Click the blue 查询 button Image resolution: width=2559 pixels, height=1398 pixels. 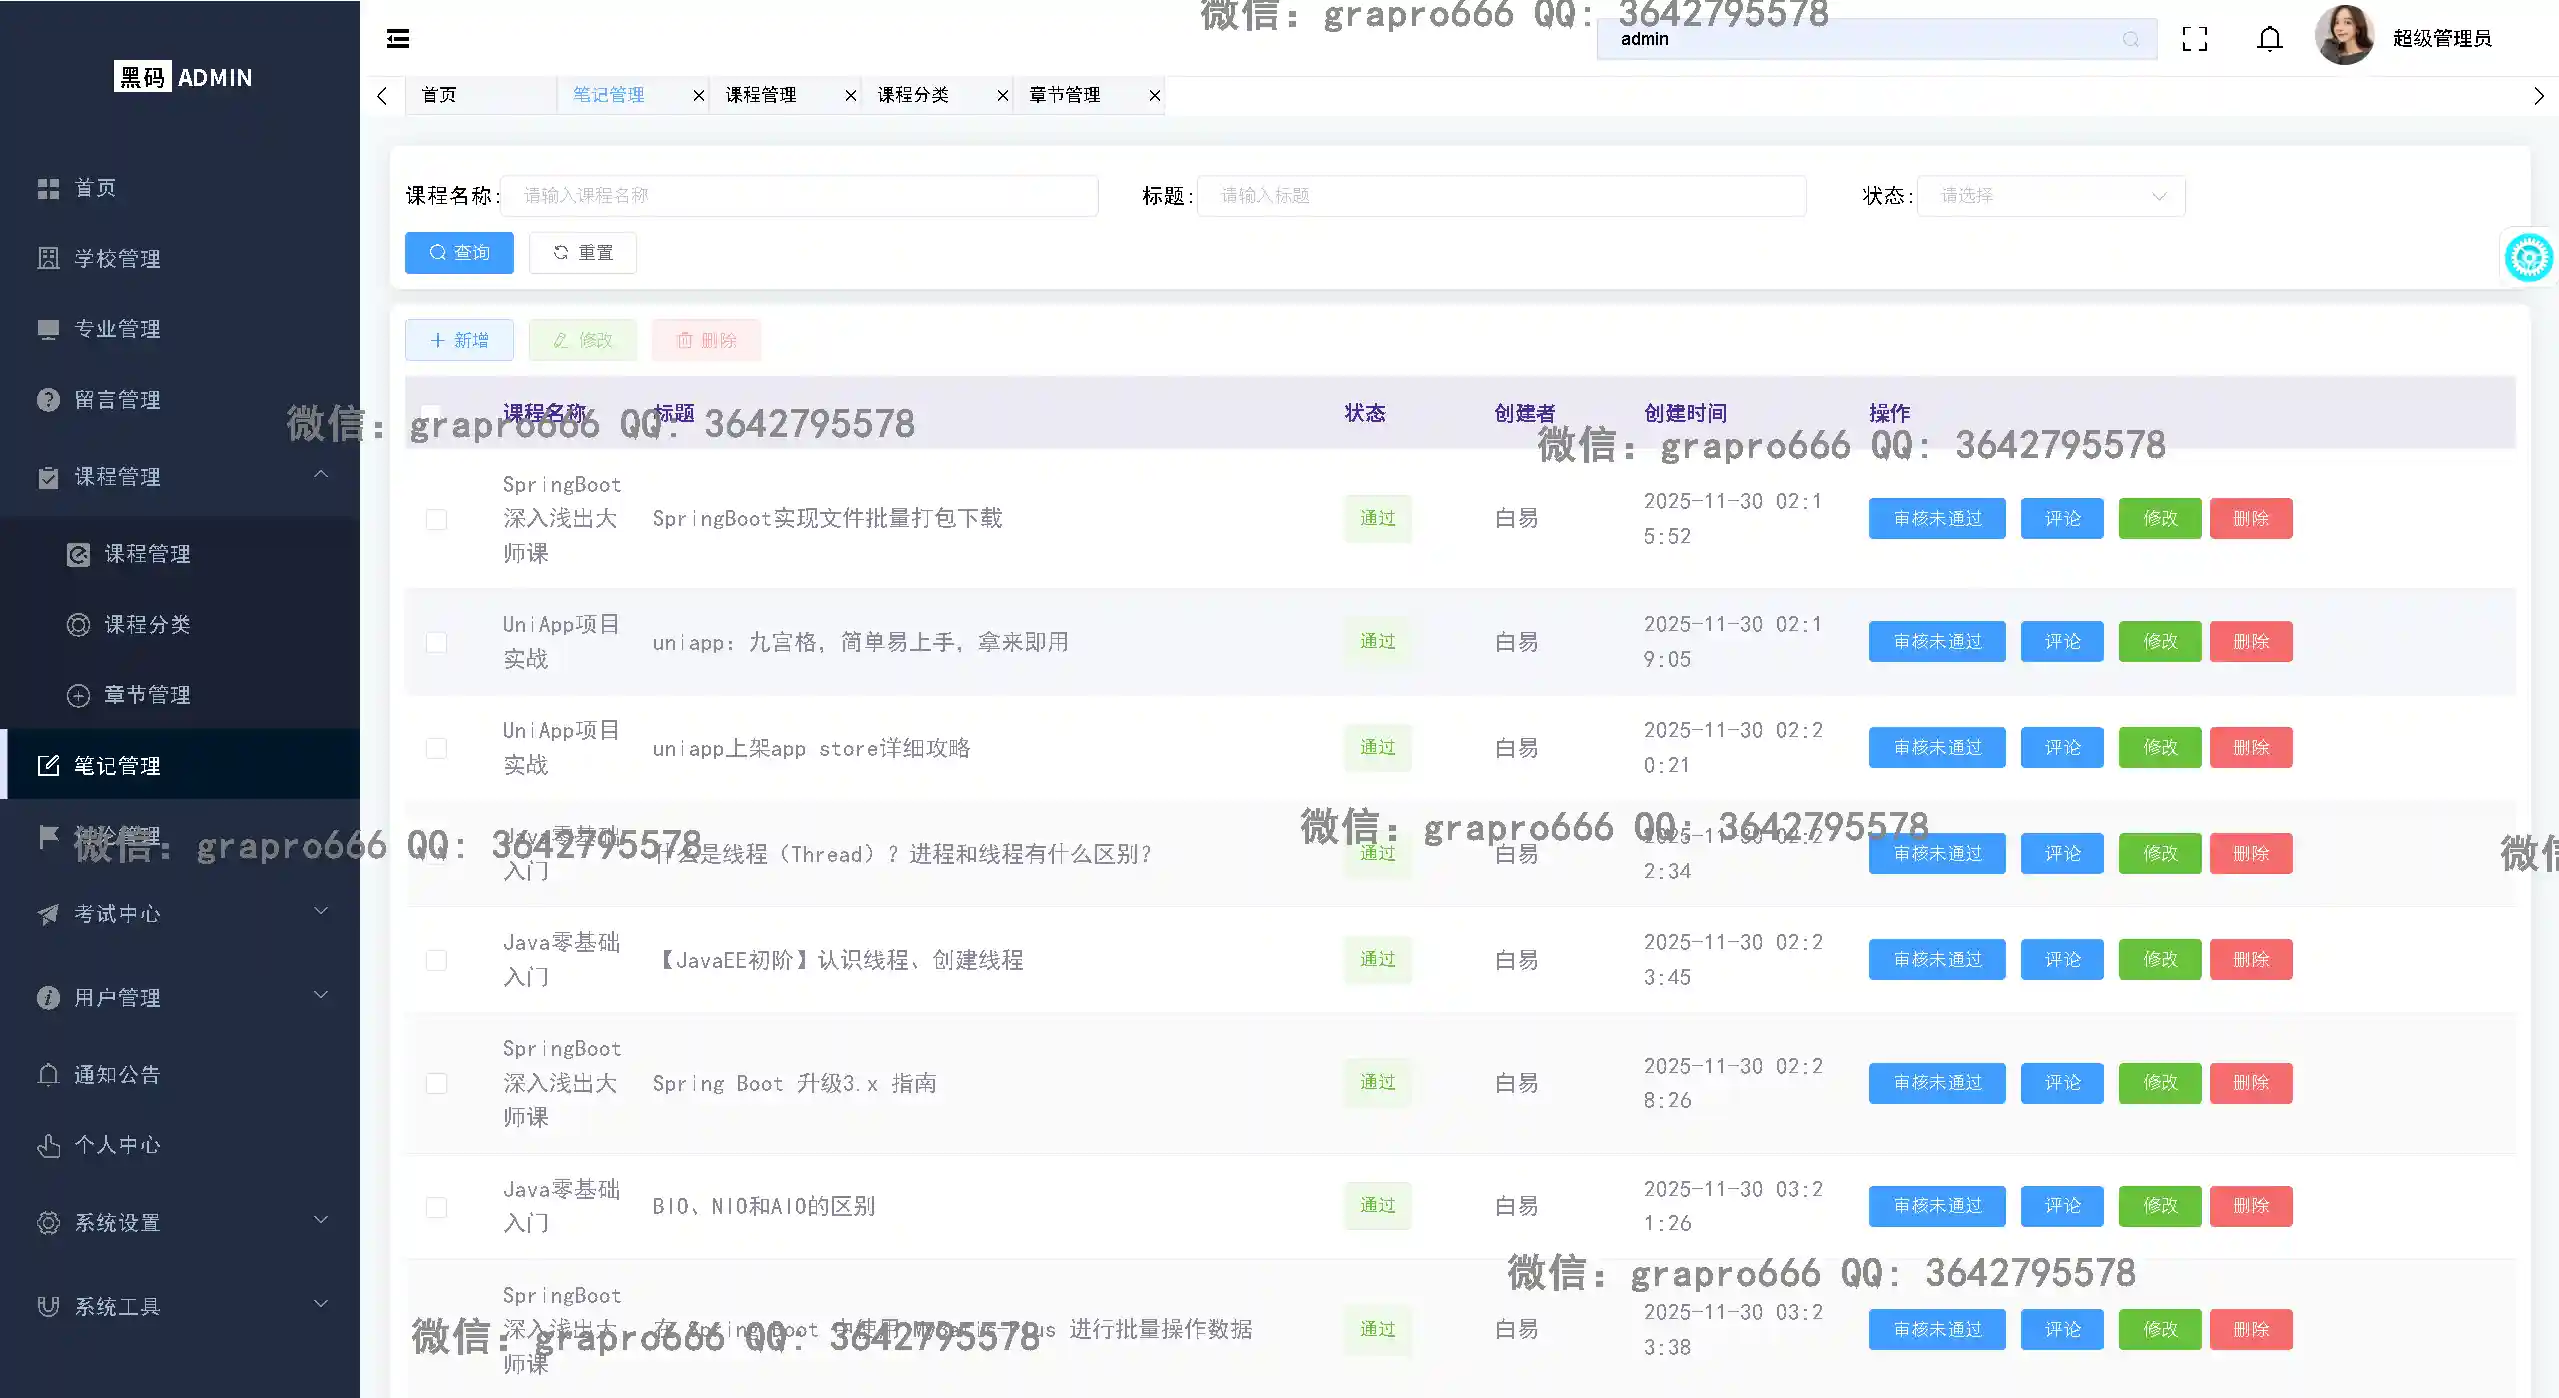point(459,253)
